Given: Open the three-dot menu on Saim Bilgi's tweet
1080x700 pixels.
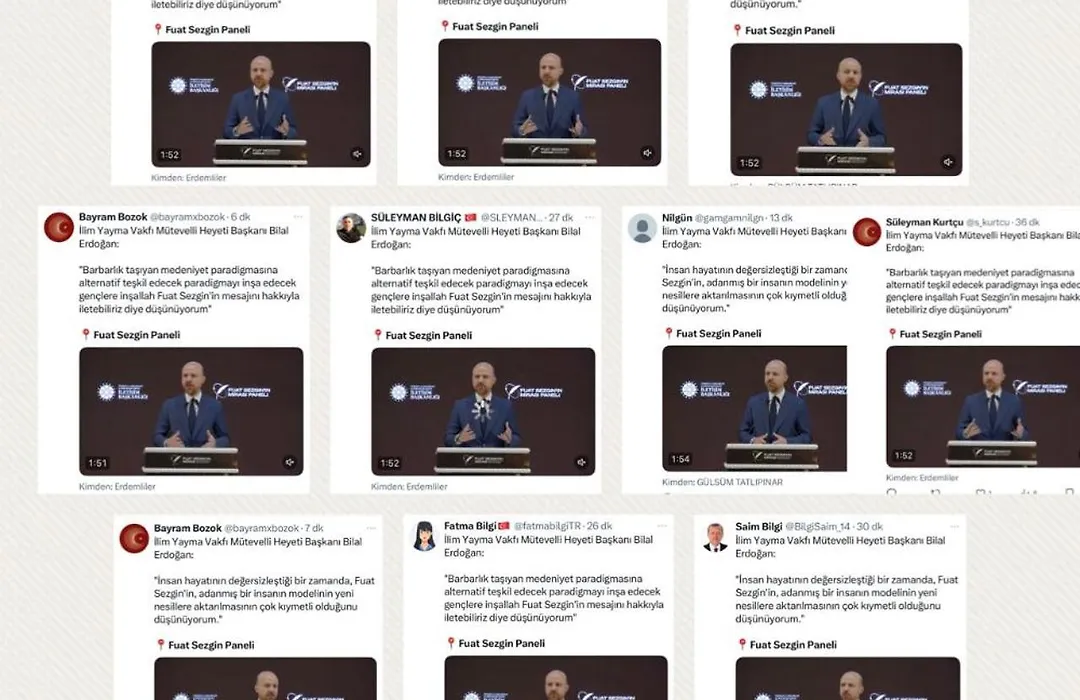Looking at the screenshot, I should (954, 526).
